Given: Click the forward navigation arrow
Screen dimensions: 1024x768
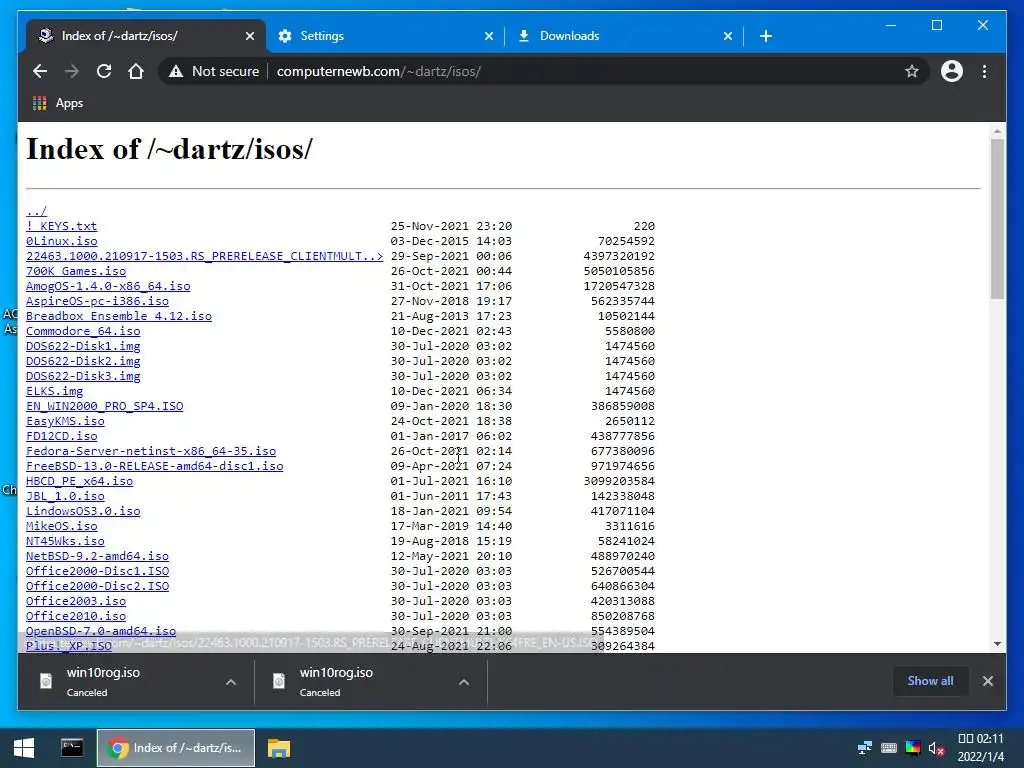Looking at the screenshot, I should coord(72,71).
